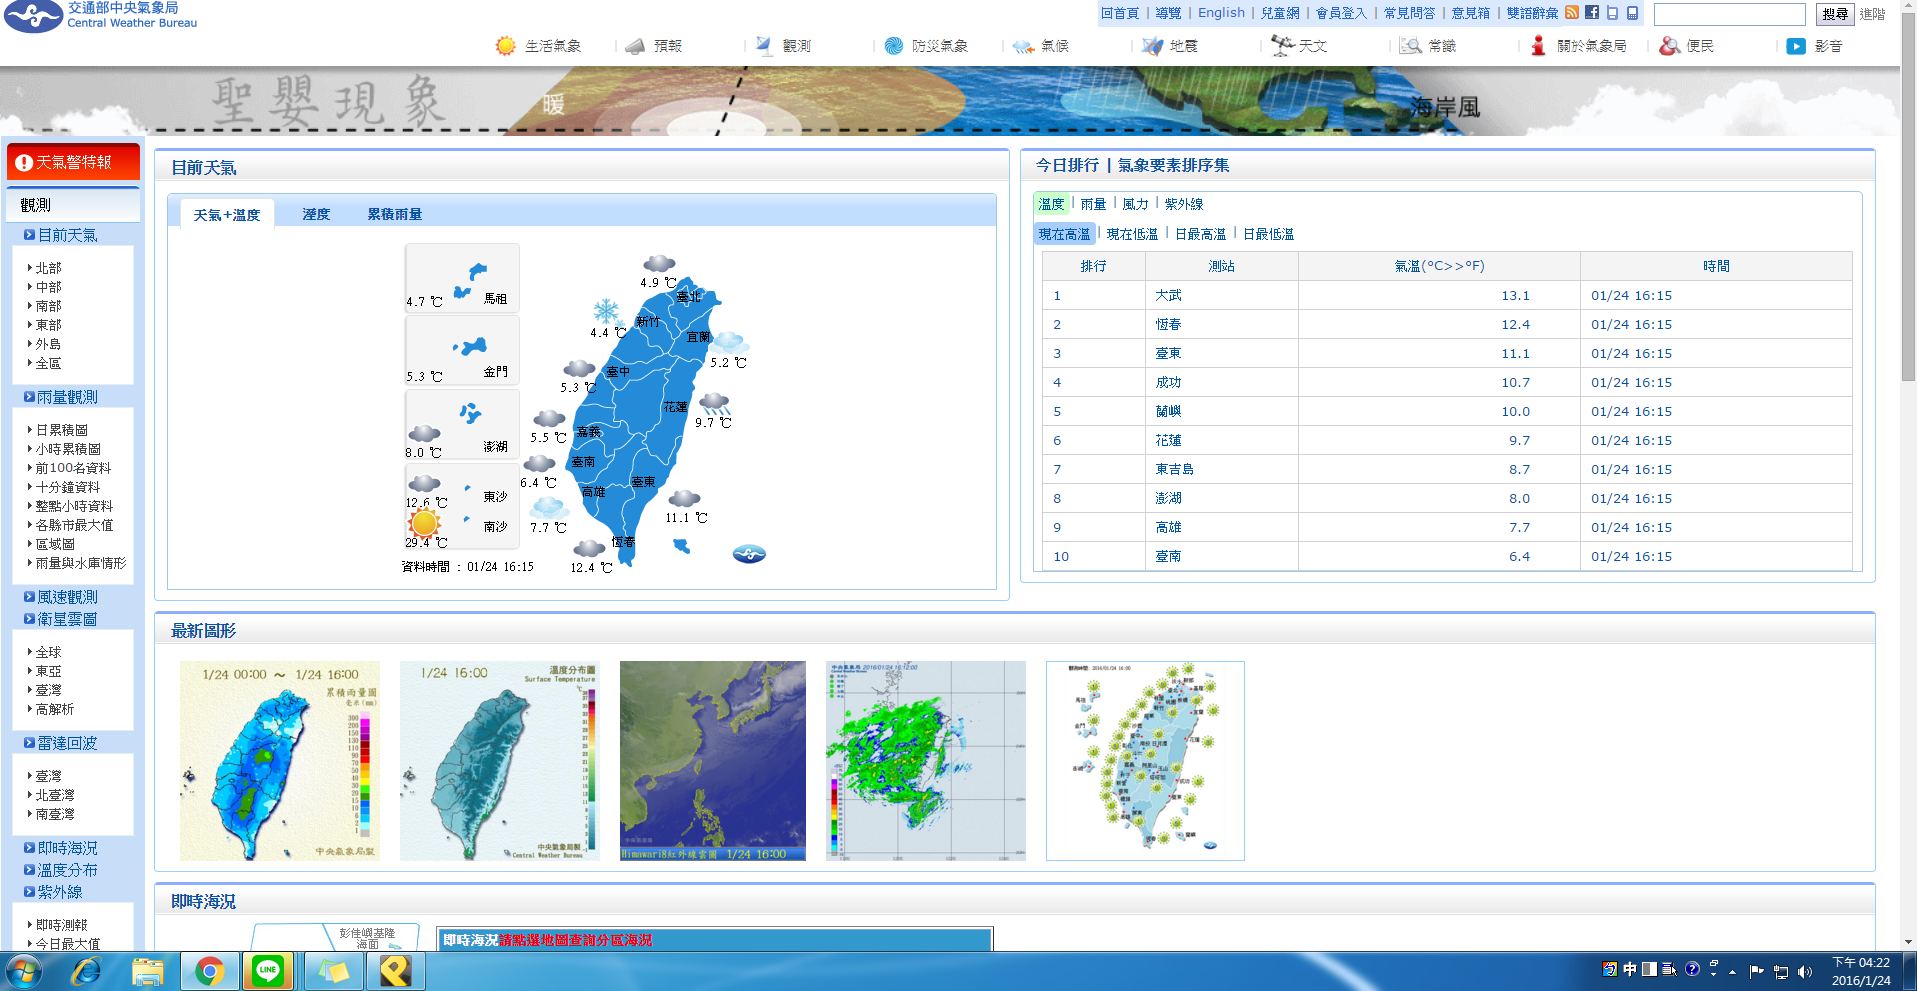Click the 影音 play video icon

pos(1796,46)
